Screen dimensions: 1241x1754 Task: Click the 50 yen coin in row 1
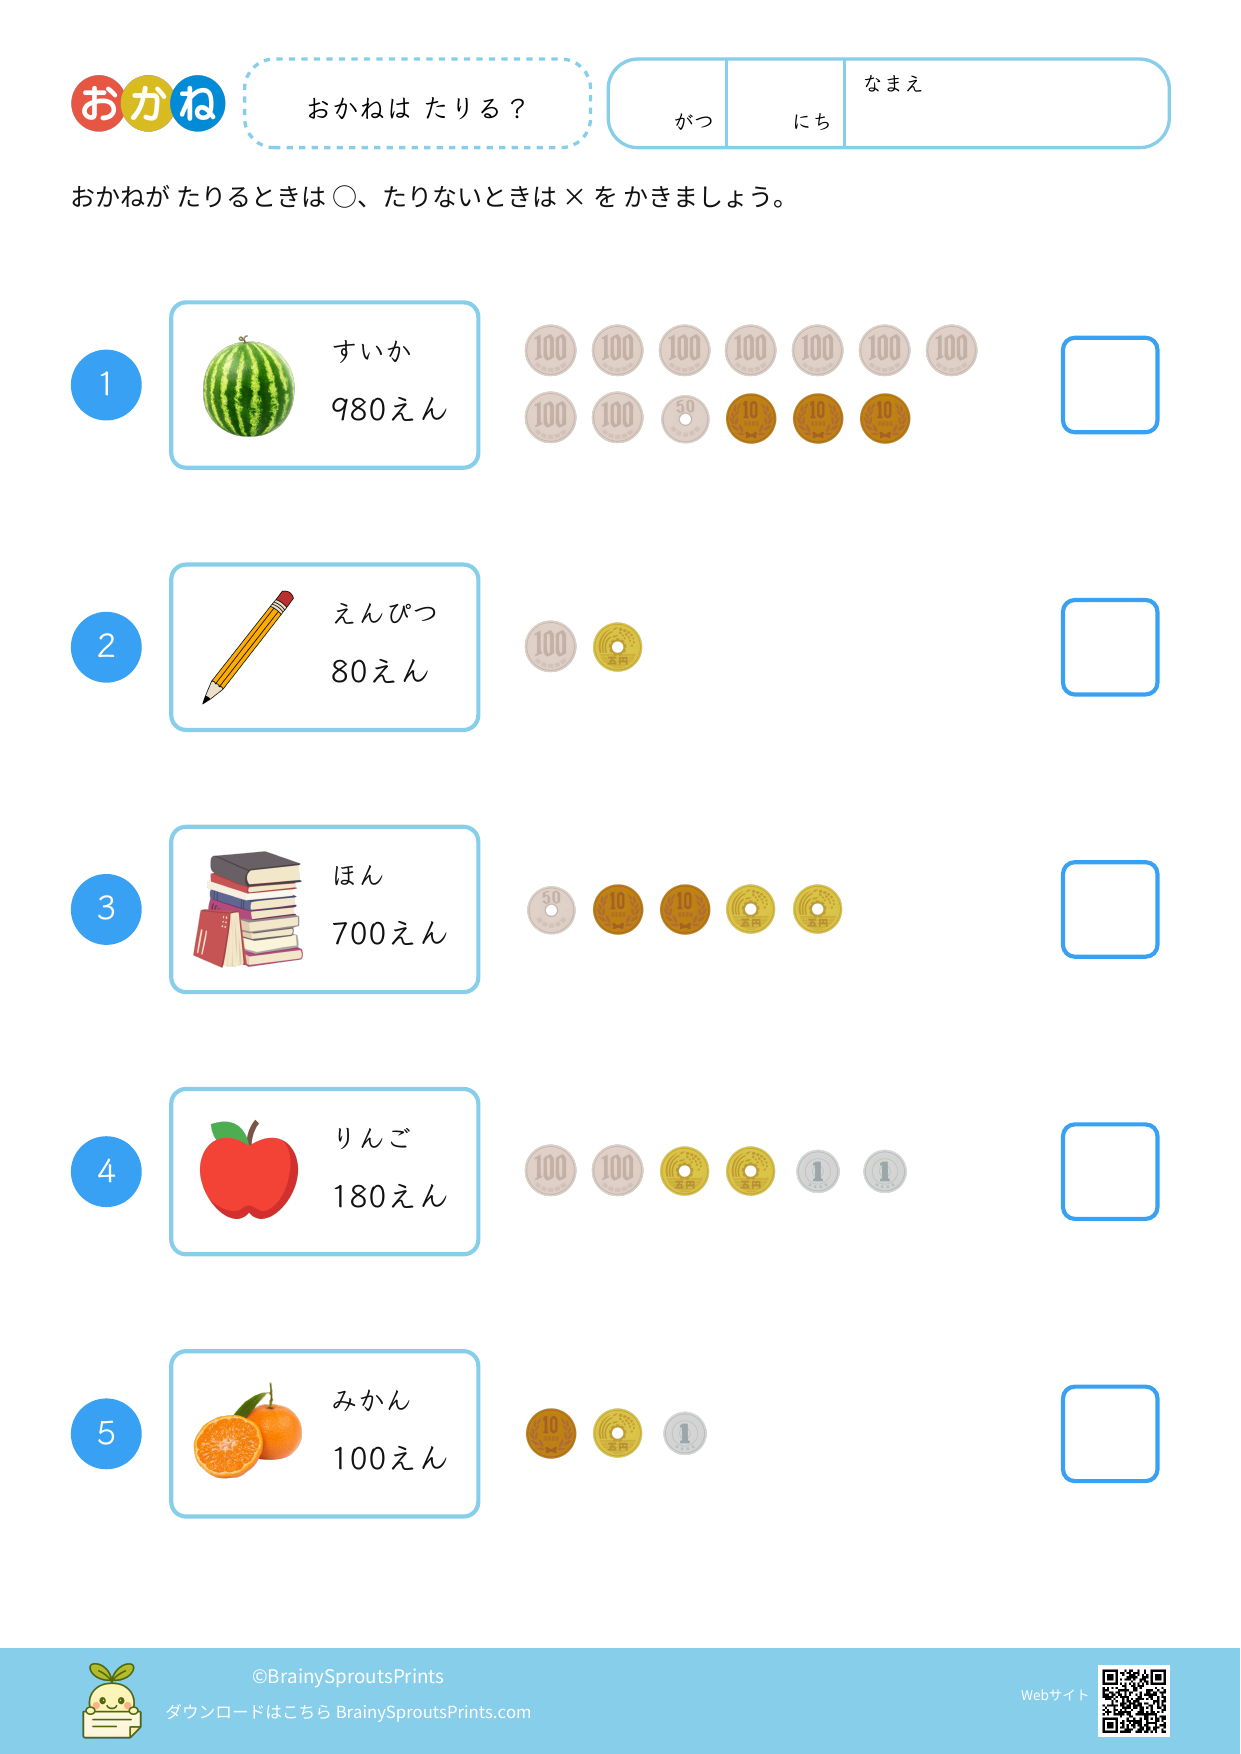685,418
